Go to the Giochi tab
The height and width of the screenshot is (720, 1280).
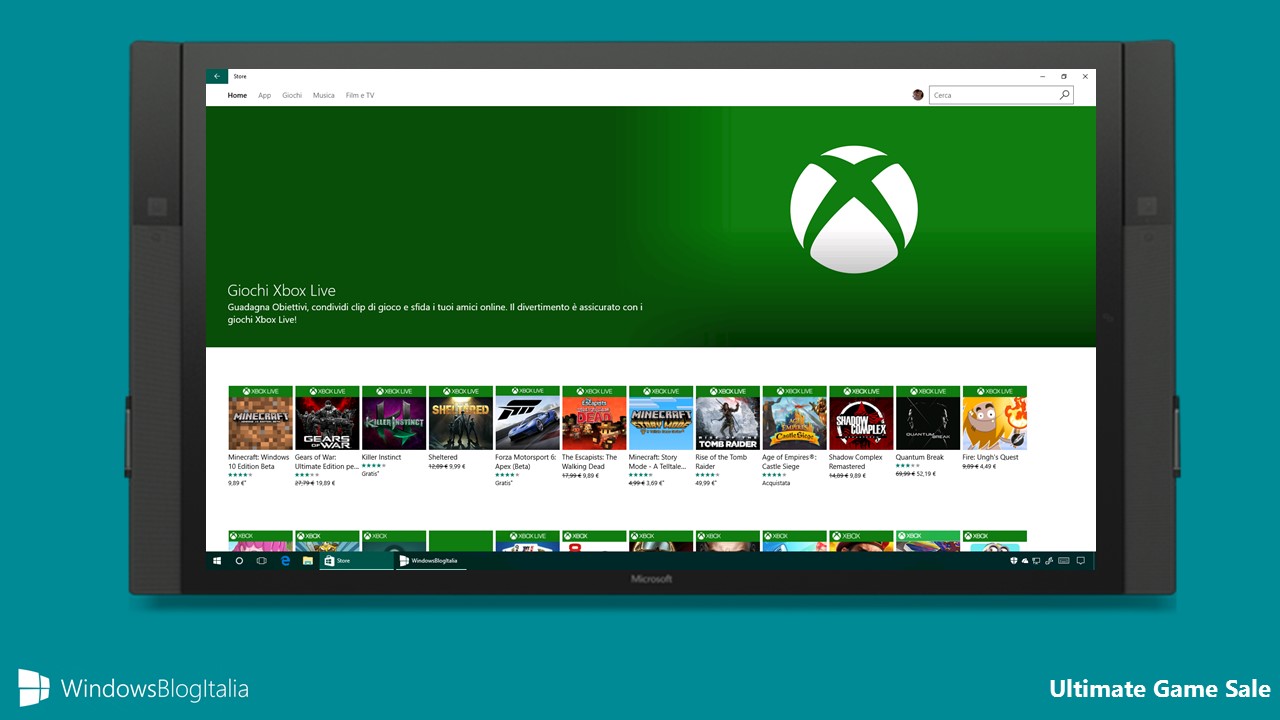click(292, 95)
